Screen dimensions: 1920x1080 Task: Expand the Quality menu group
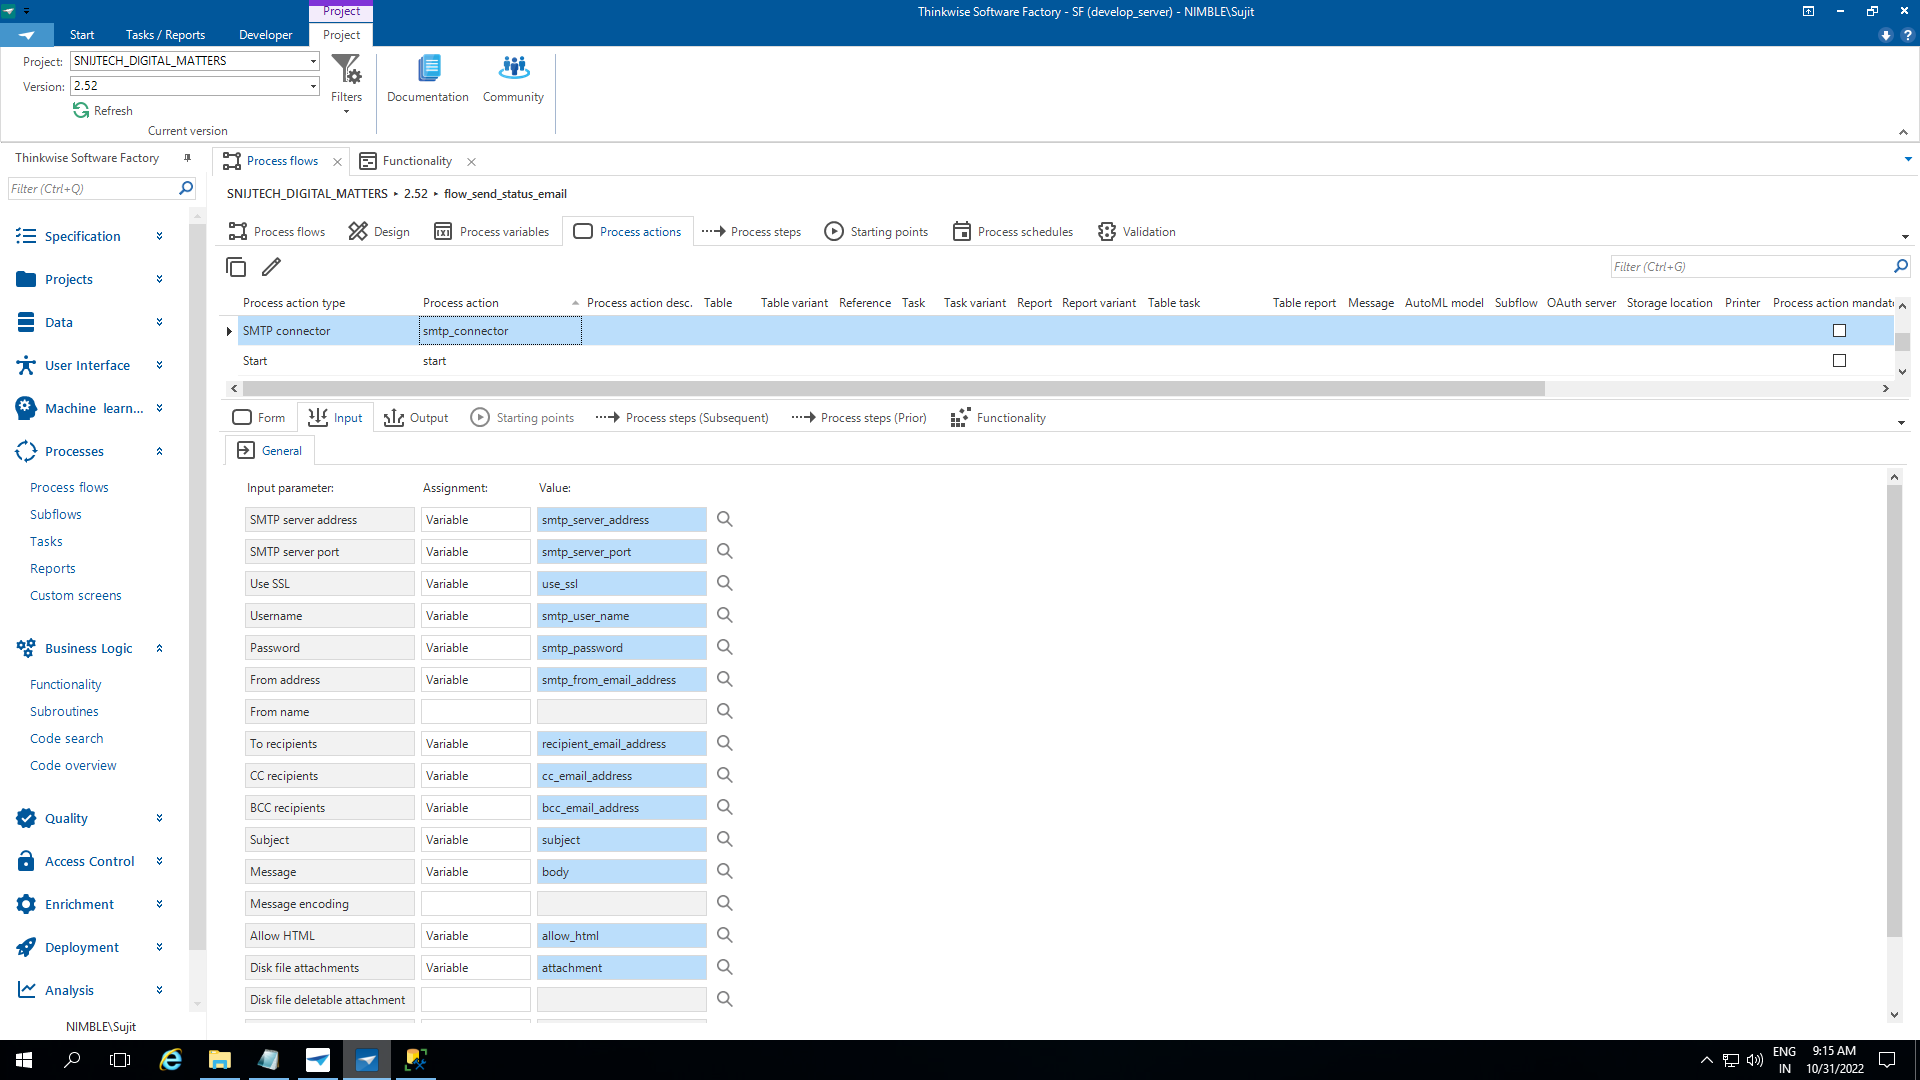[x=92, y=818]
